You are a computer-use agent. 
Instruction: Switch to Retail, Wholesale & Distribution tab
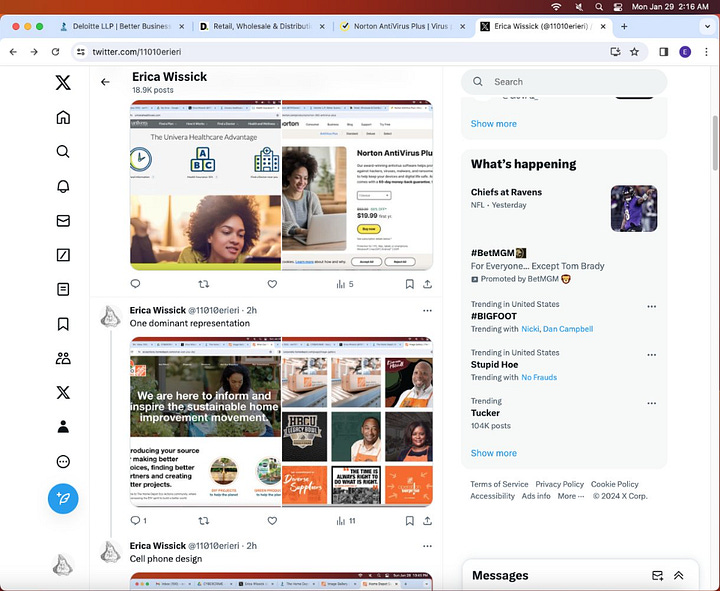click(x=262, y=27)
